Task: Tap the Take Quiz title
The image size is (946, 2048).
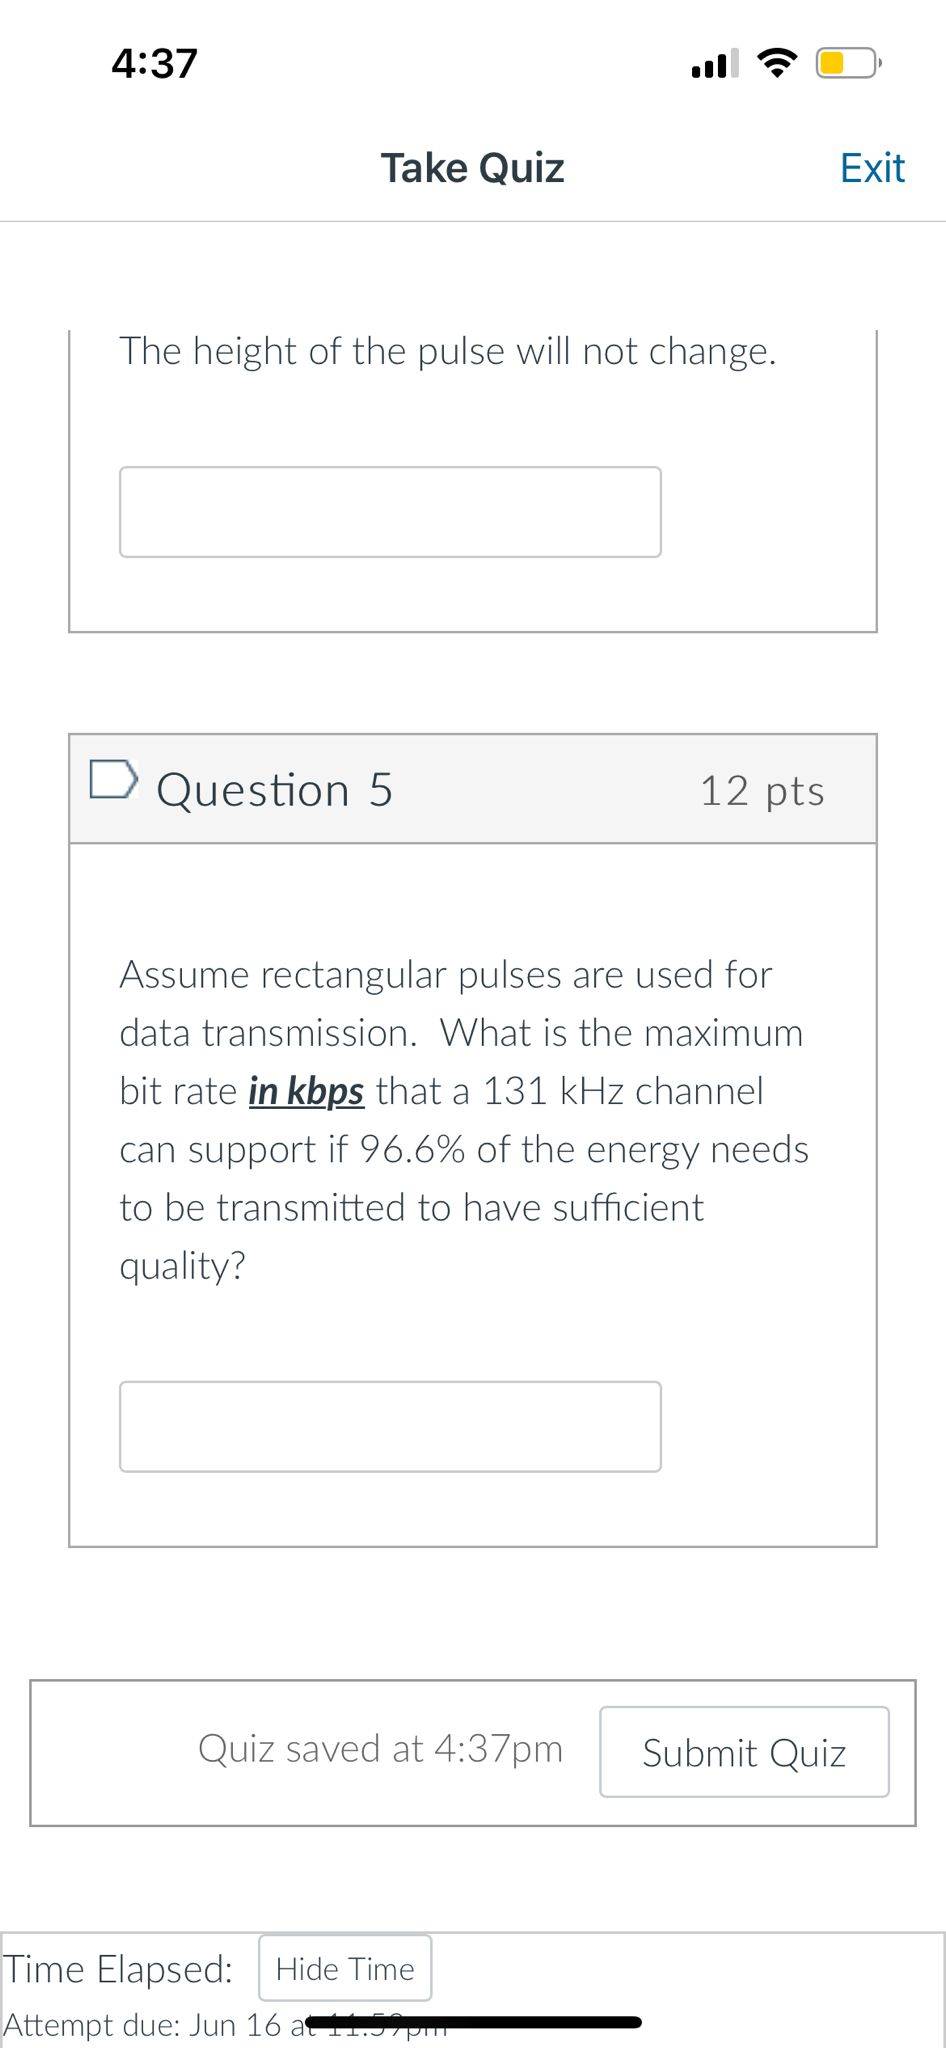Action: 472,168
